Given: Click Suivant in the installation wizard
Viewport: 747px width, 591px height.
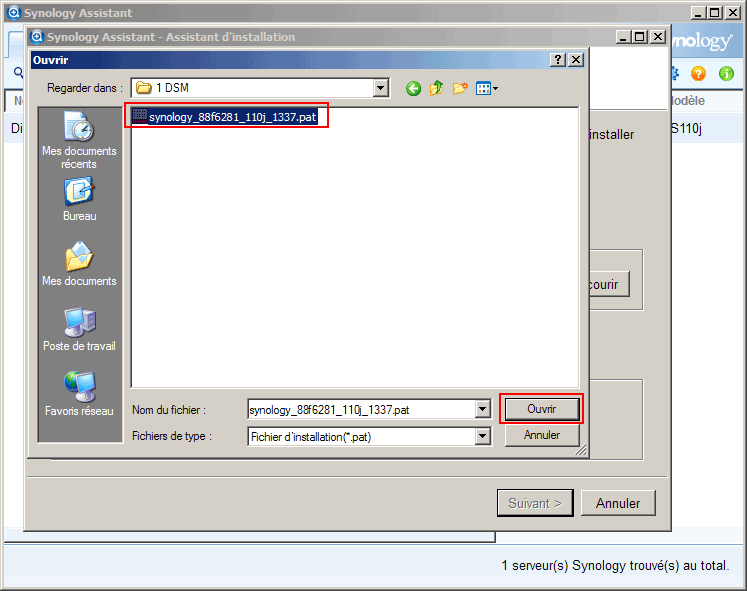Looking at the screenshot, I should tap(535, 503).
